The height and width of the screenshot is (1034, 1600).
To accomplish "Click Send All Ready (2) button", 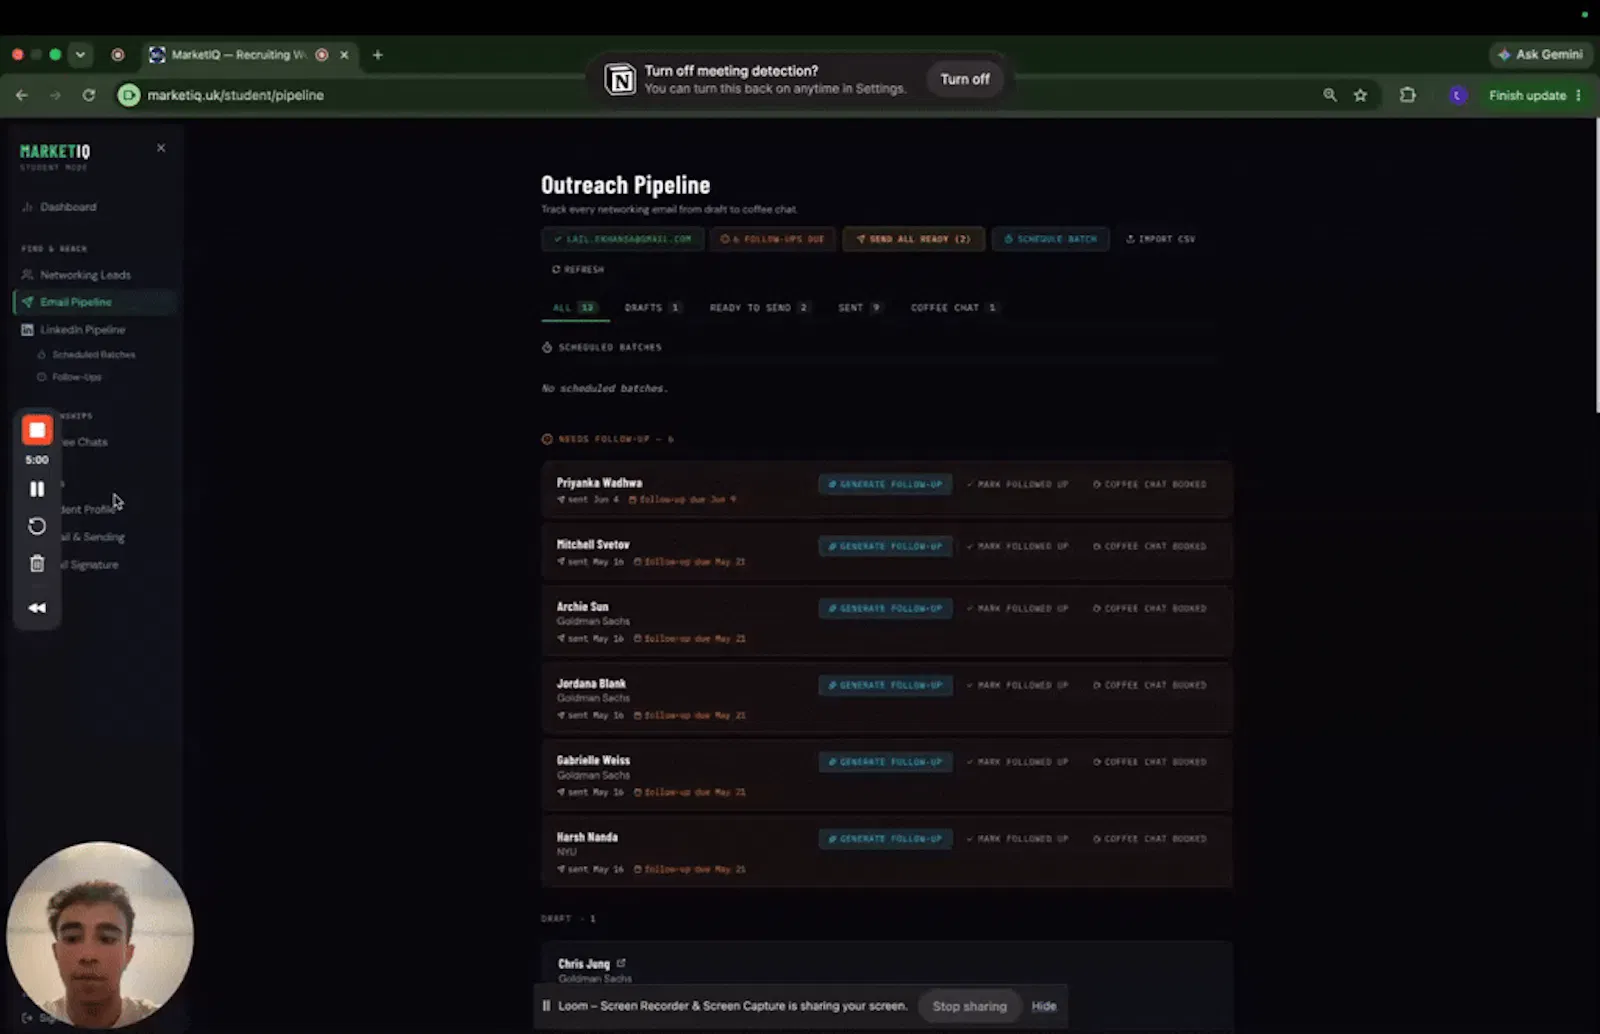I will [x=913, y=239].
